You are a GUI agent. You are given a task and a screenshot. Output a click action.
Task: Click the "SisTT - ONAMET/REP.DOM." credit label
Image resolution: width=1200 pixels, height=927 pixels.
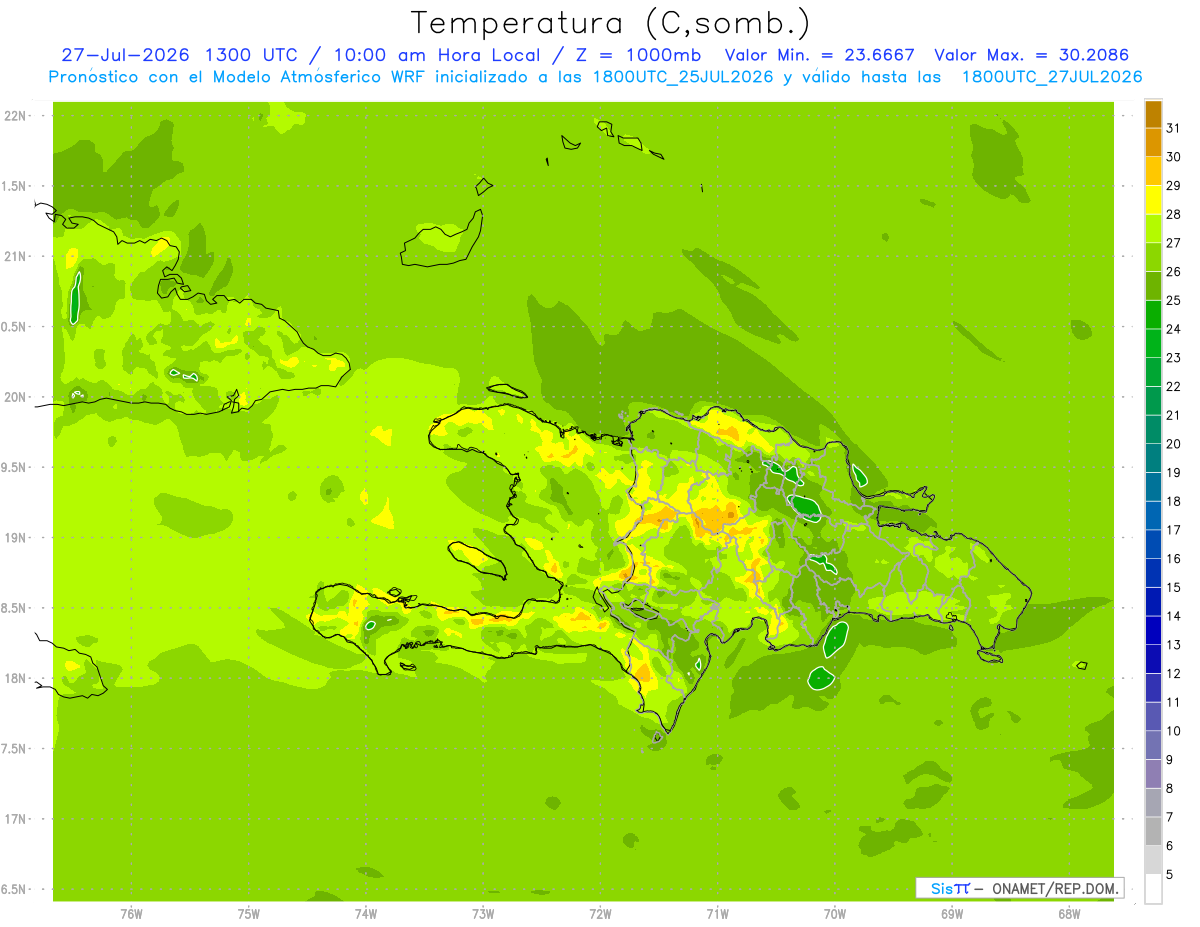[1020, 888]
